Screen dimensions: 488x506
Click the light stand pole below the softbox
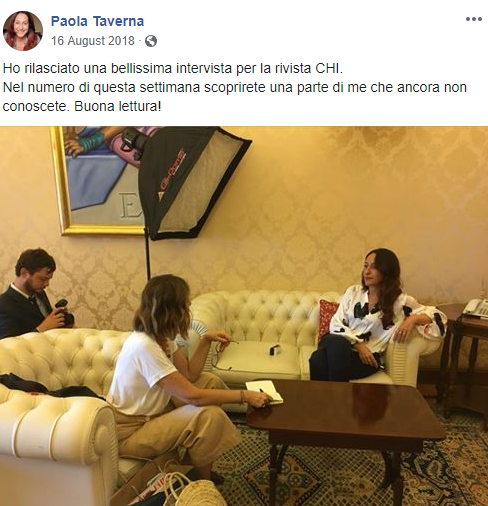tap(147, 253)
